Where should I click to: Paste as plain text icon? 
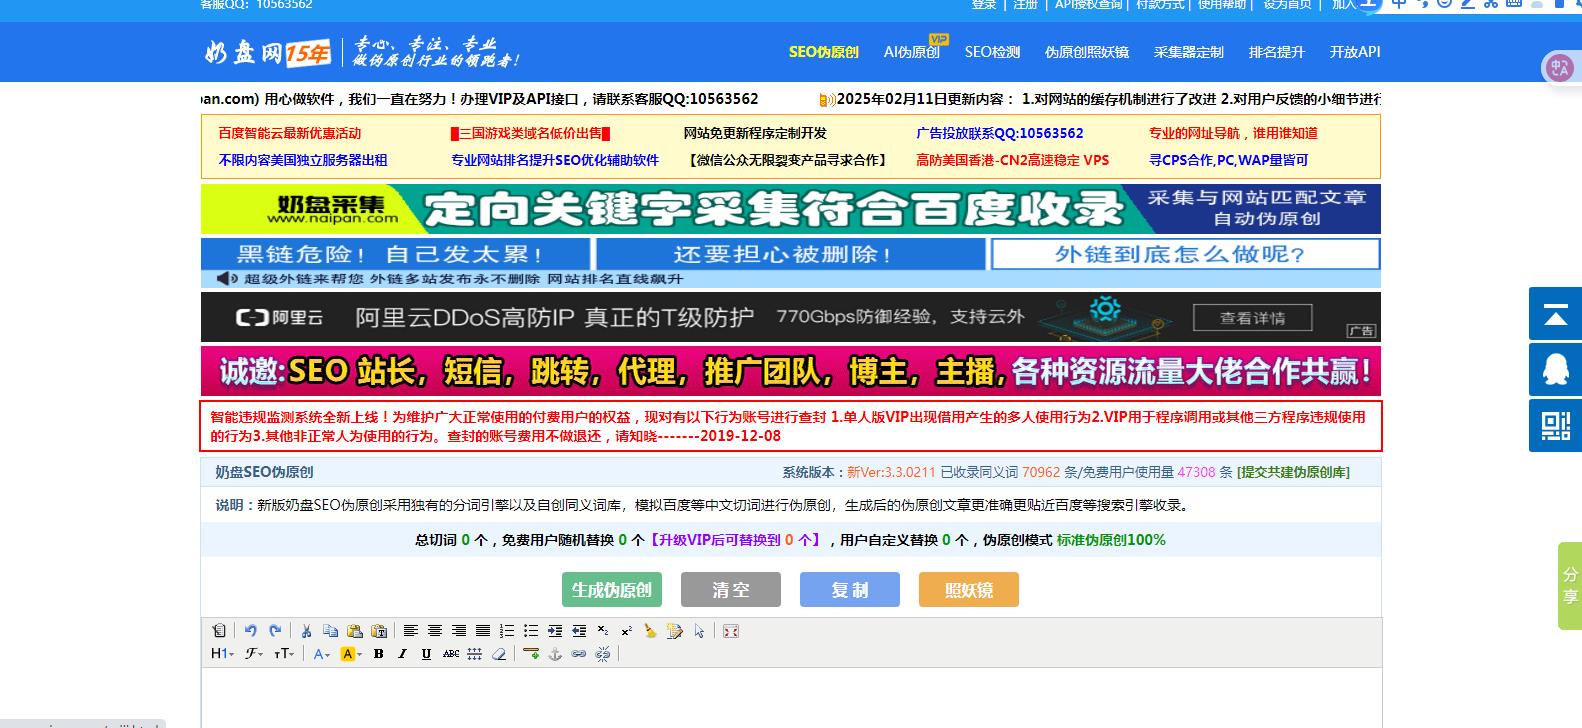379,631
